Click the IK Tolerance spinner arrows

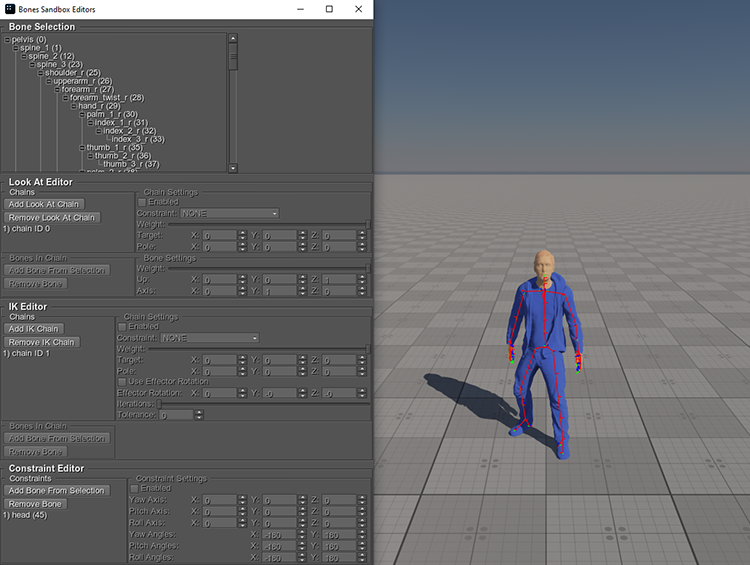tap(199, 415)
